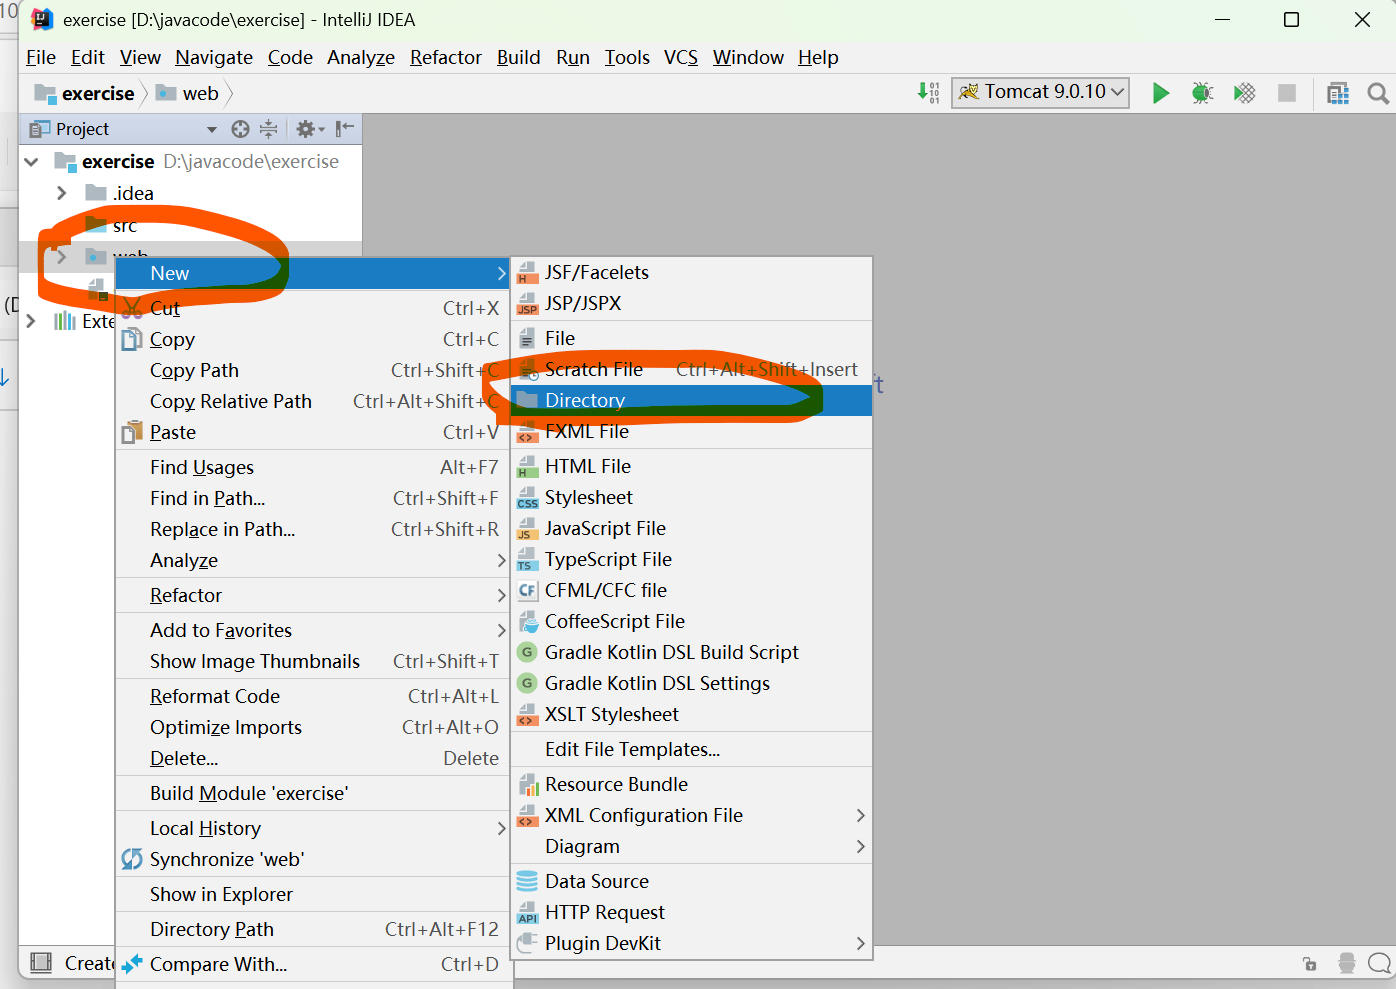Open Local History submenu

(313, 828)
